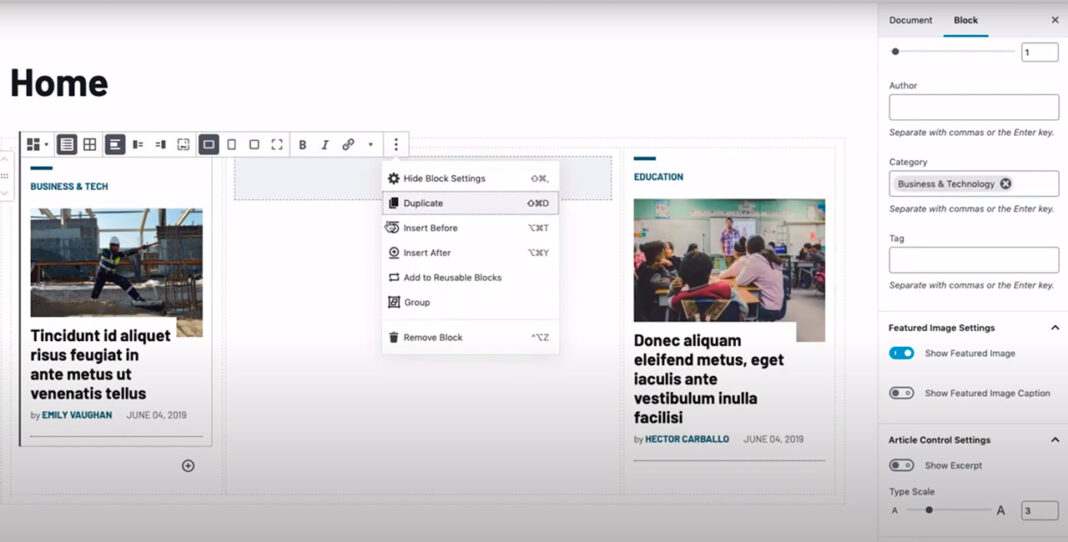This screenshot has height=542, width=1068.
Task: Click the Italic formatting icon
Action: [x=325, y=145]
